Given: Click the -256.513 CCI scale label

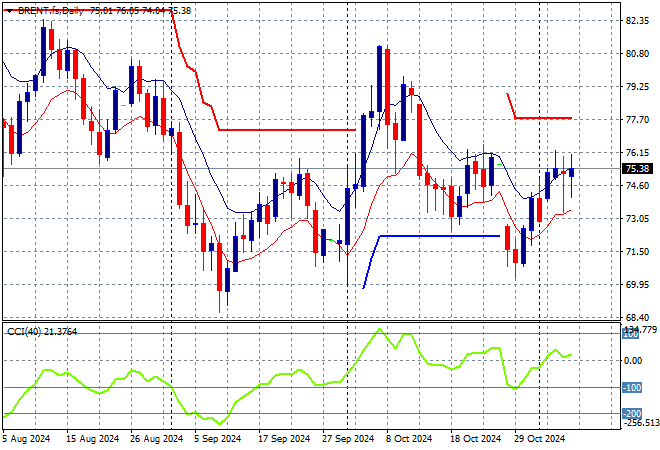Looking at the screenshot, I should point(639,423).
